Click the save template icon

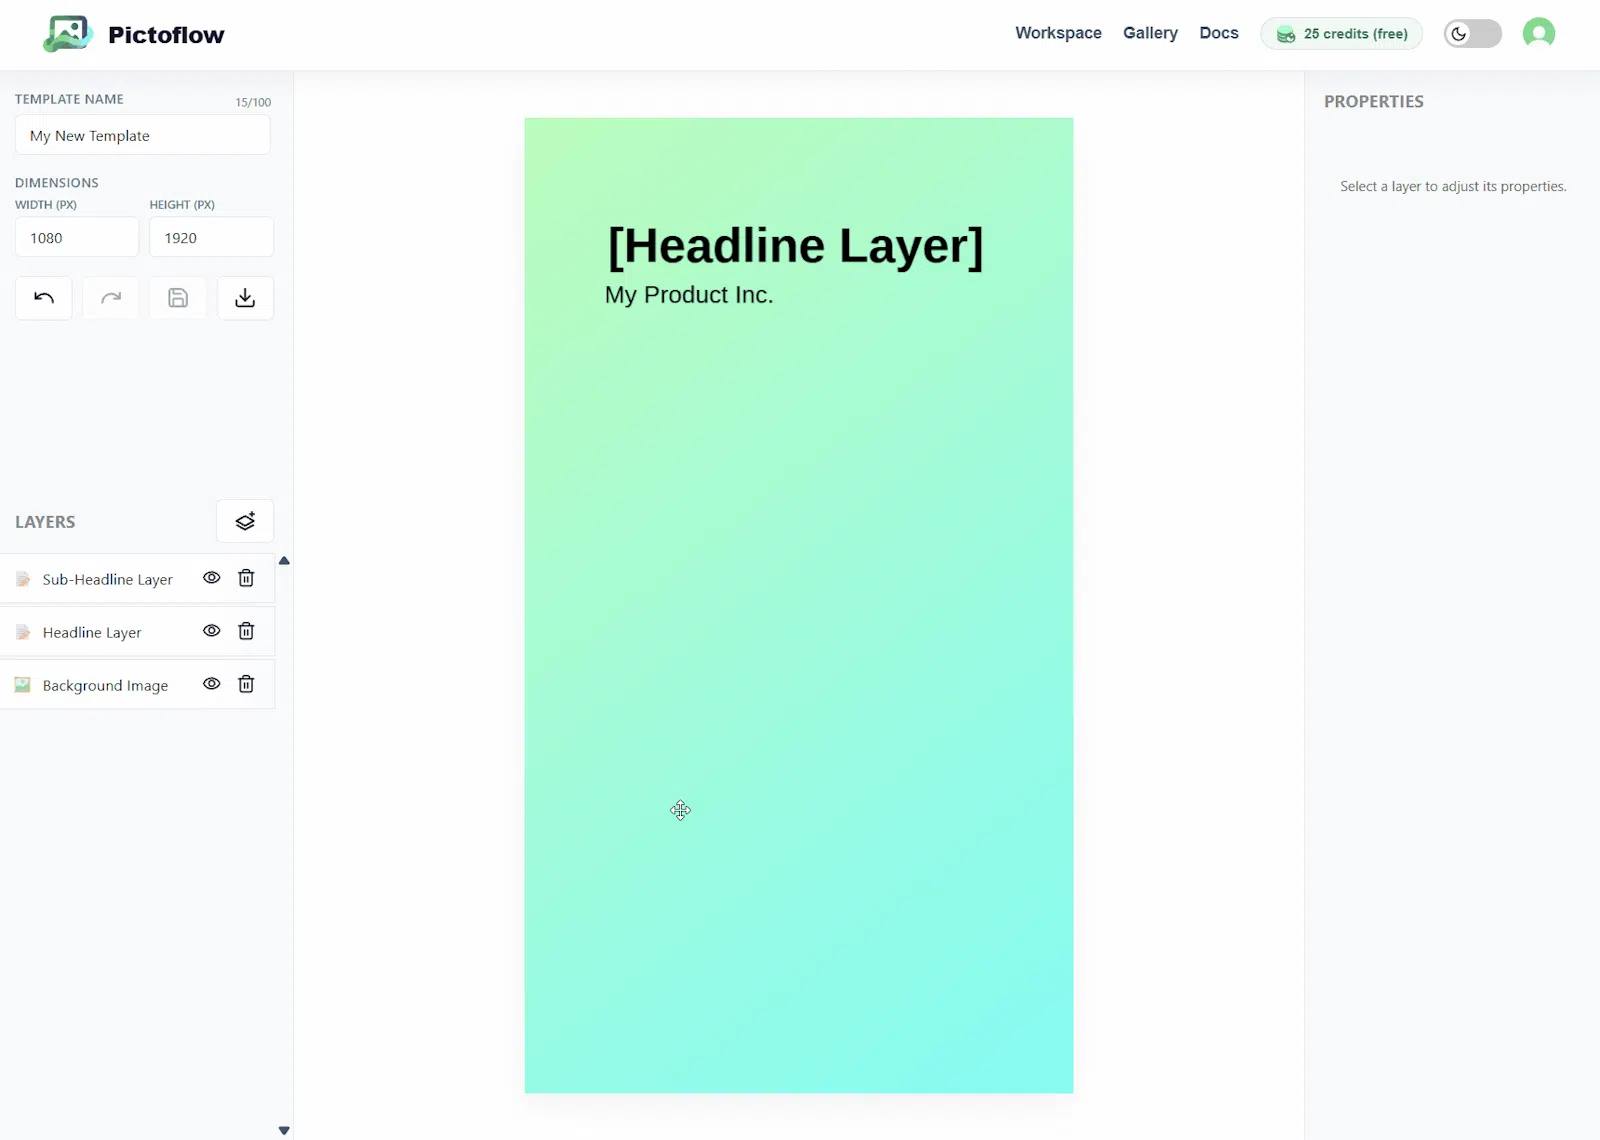(x=178, y=298)
